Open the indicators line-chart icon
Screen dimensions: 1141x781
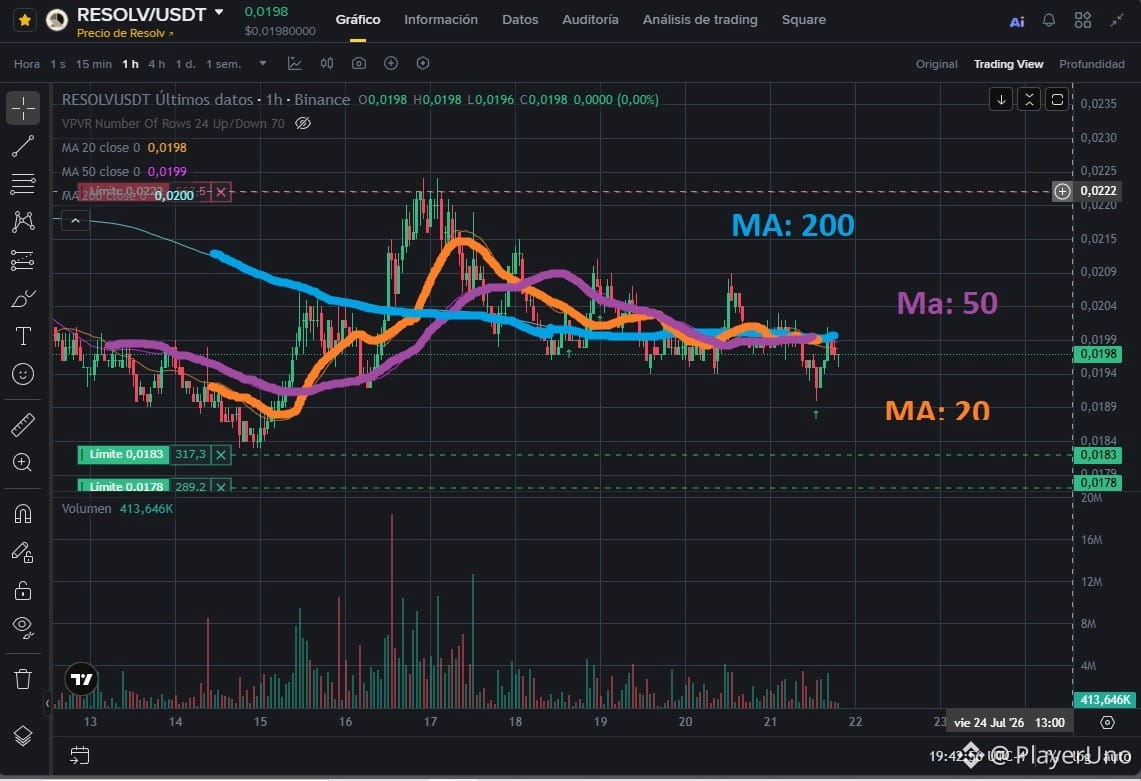(295, 63)
